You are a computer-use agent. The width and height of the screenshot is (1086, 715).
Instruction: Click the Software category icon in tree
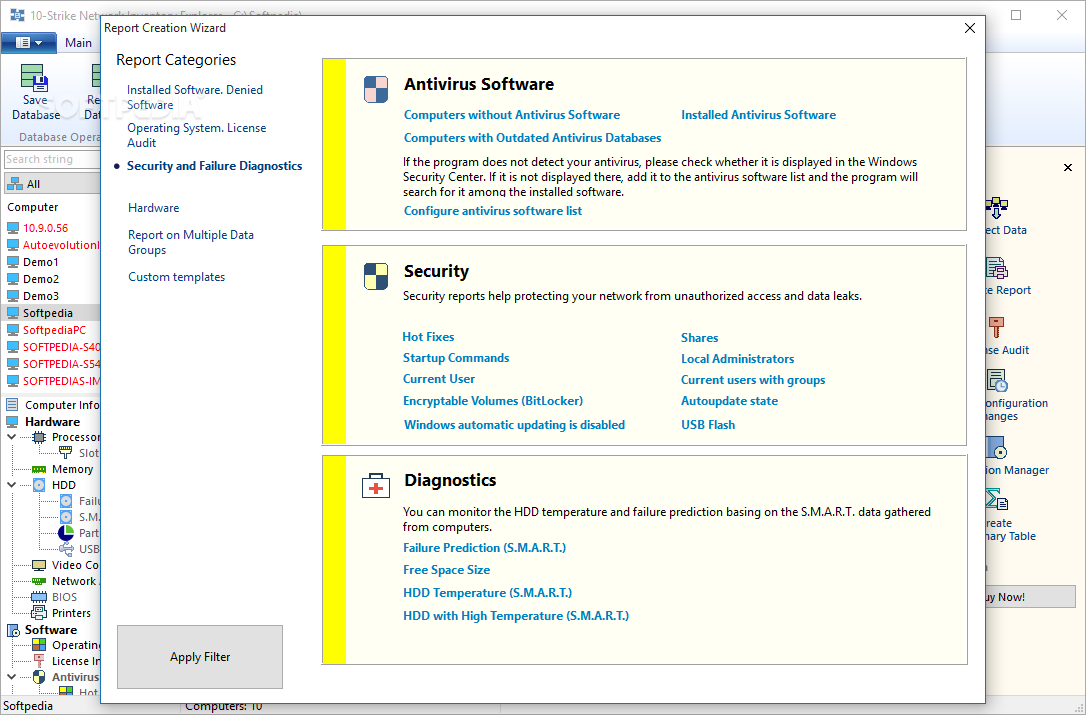click(x=13, y=630)
